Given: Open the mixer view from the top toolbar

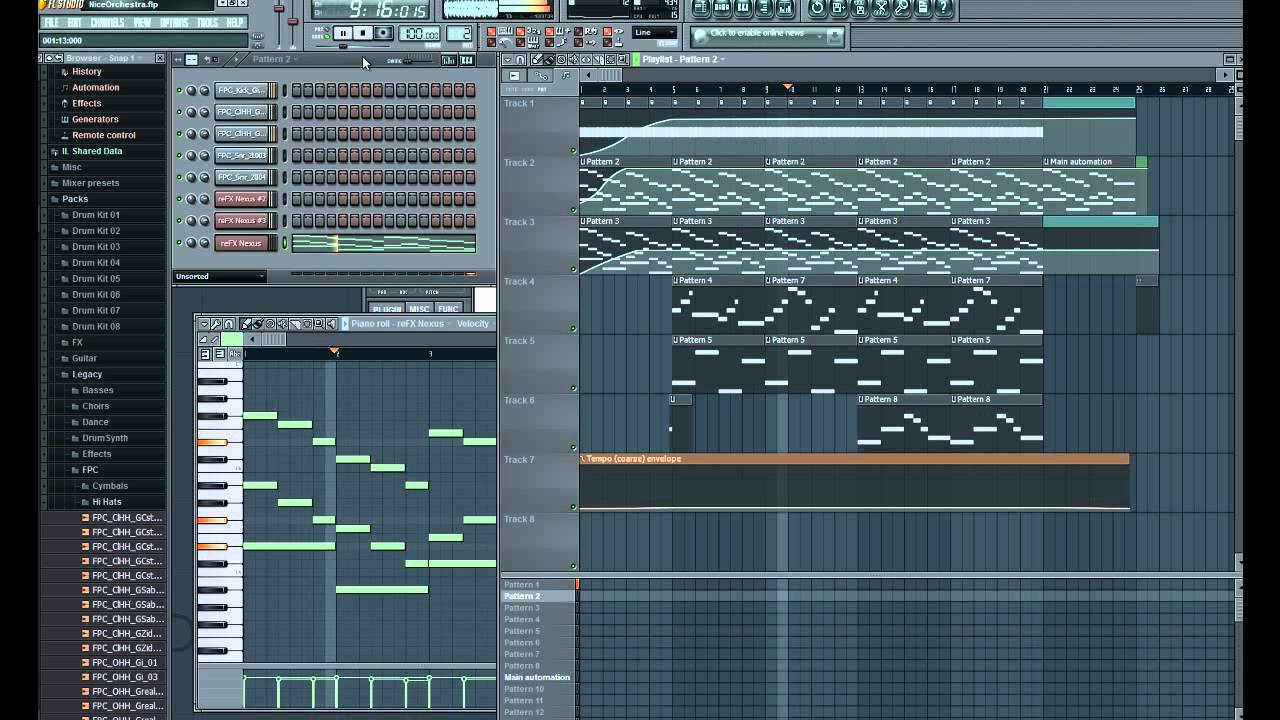Looking at the screenshot, I should click(785, 8).
